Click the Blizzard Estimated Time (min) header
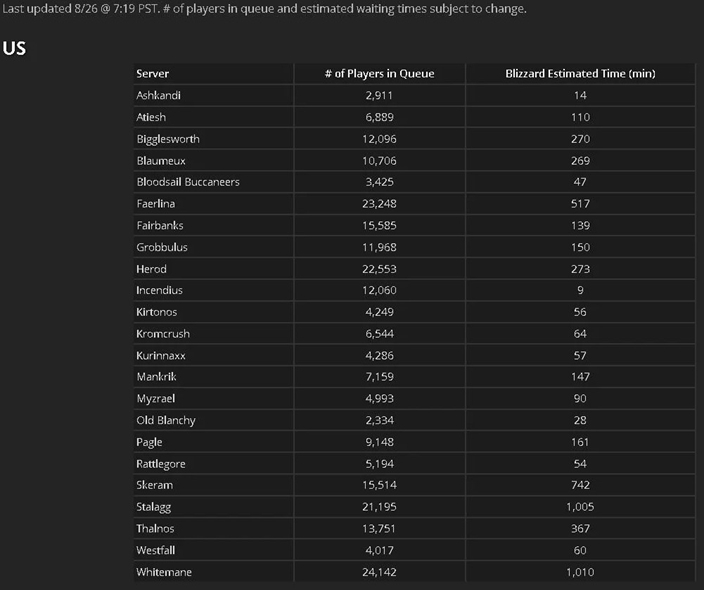704x590 pixels. pyautogui.click(x=580, y=74)
